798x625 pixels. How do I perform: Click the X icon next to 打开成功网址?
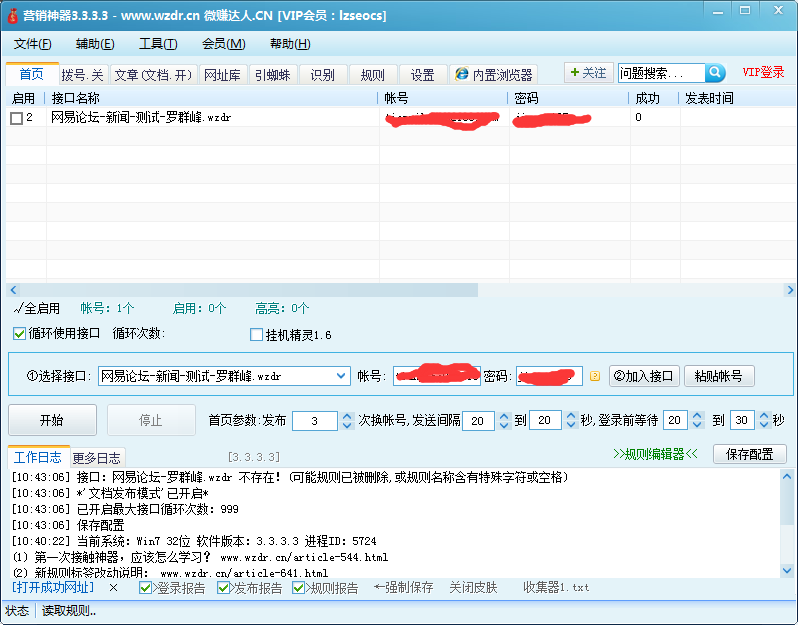113,588
